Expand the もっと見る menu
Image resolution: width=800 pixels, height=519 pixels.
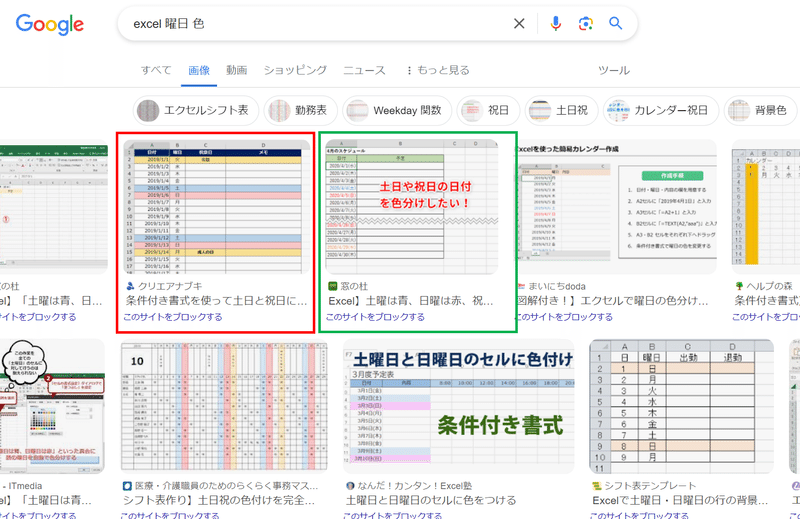[438, 70]
